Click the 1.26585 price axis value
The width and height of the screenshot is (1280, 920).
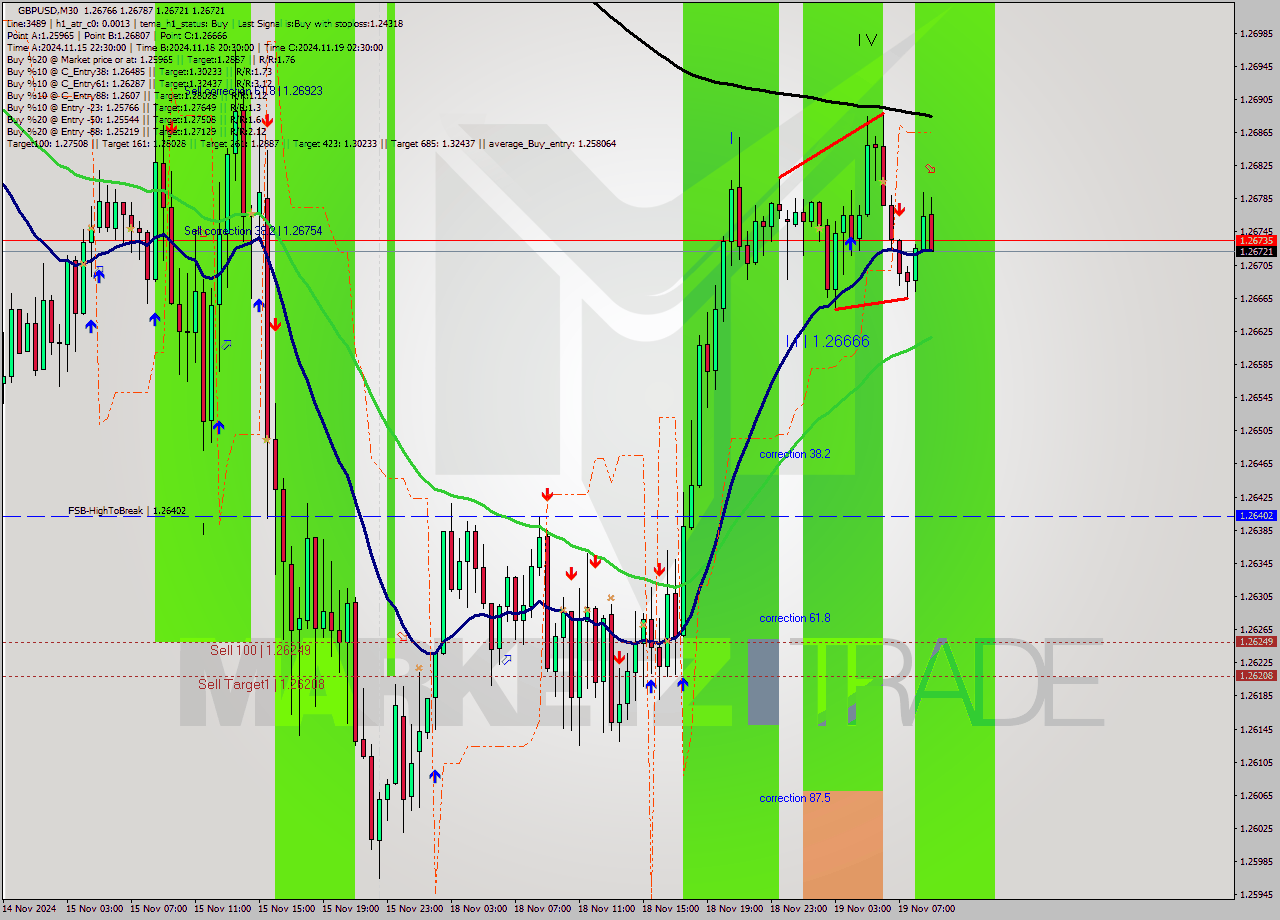coord(1256,365)
